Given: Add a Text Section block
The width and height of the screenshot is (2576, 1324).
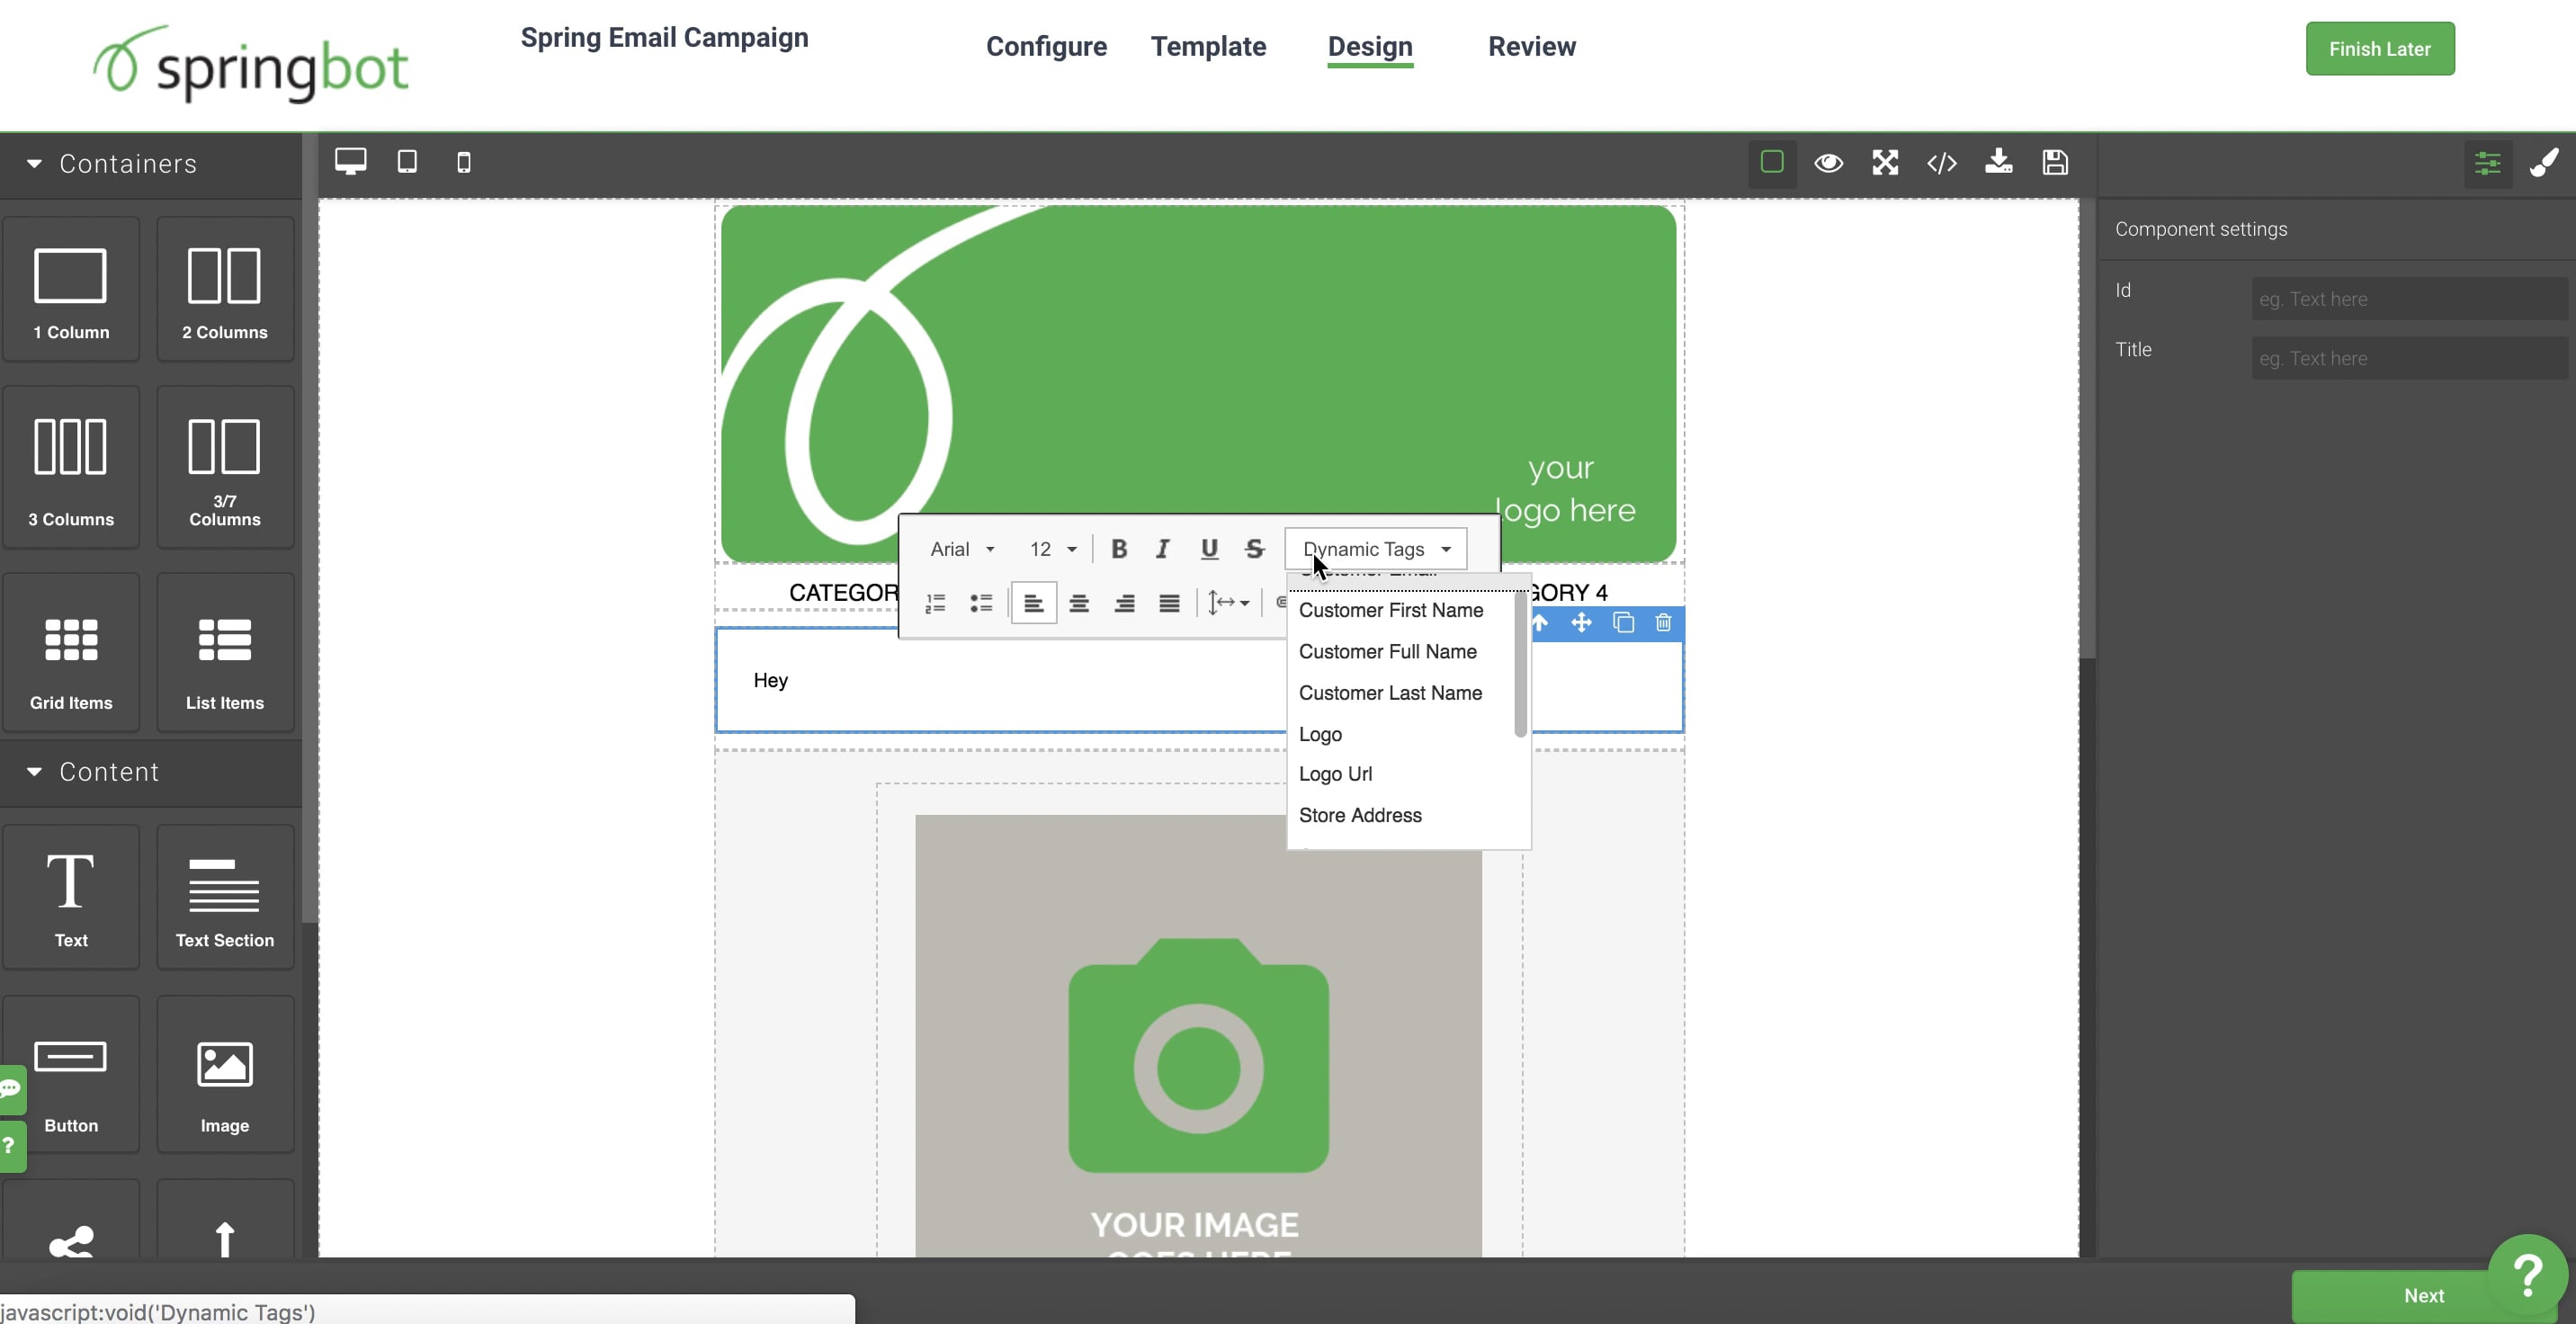Looking at the screenshot, I should (x=225, y=897).
